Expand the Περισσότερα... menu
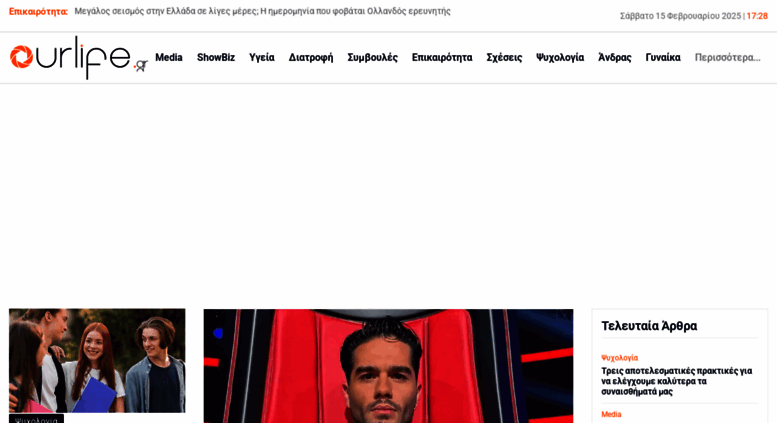Image resolution: width=777 pixels, height=423 pixels. pyautogui.click(x=727, y=57)
